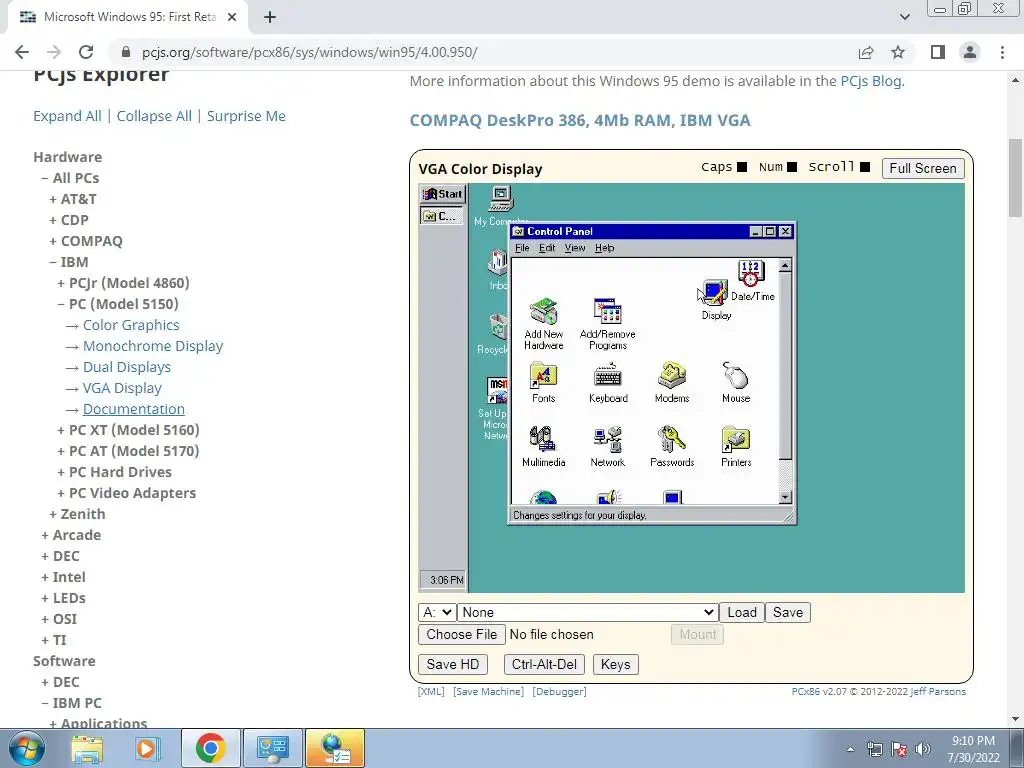Expand PCjr (Model 4860) node
Image resolution: width=1024 pixels, height=768 pixels.
[x=123, y=283]
